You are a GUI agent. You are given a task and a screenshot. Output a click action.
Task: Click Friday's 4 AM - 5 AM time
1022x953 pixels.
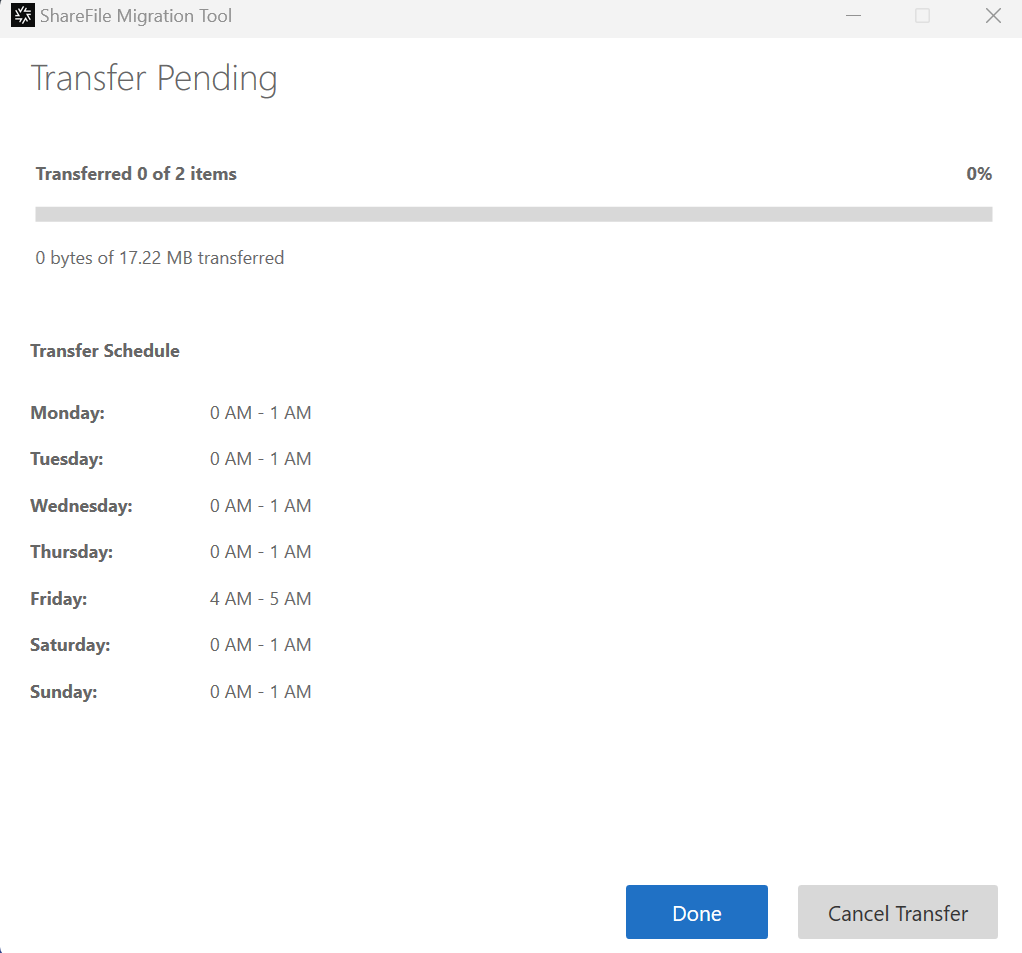click(x=261, y=598)
